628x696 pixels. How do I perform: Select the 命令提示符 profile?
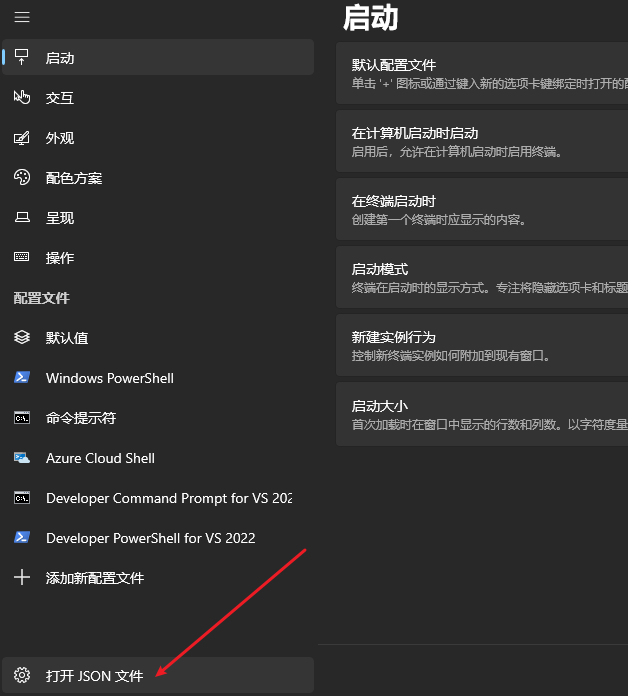click(81, 418)
